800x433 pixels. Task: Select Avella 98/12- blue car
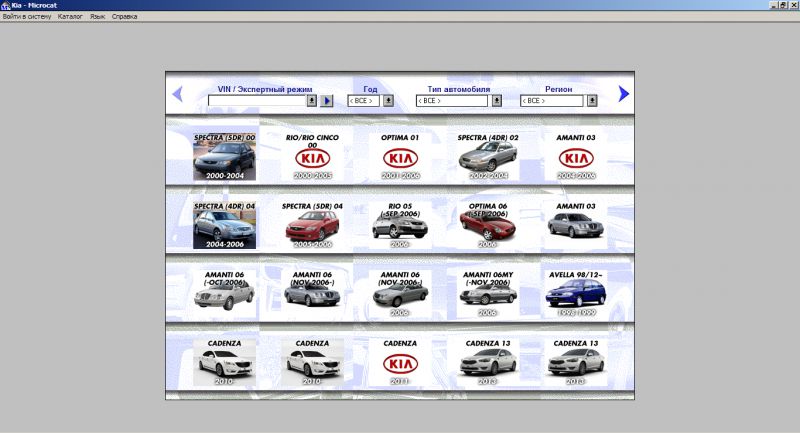576,294
